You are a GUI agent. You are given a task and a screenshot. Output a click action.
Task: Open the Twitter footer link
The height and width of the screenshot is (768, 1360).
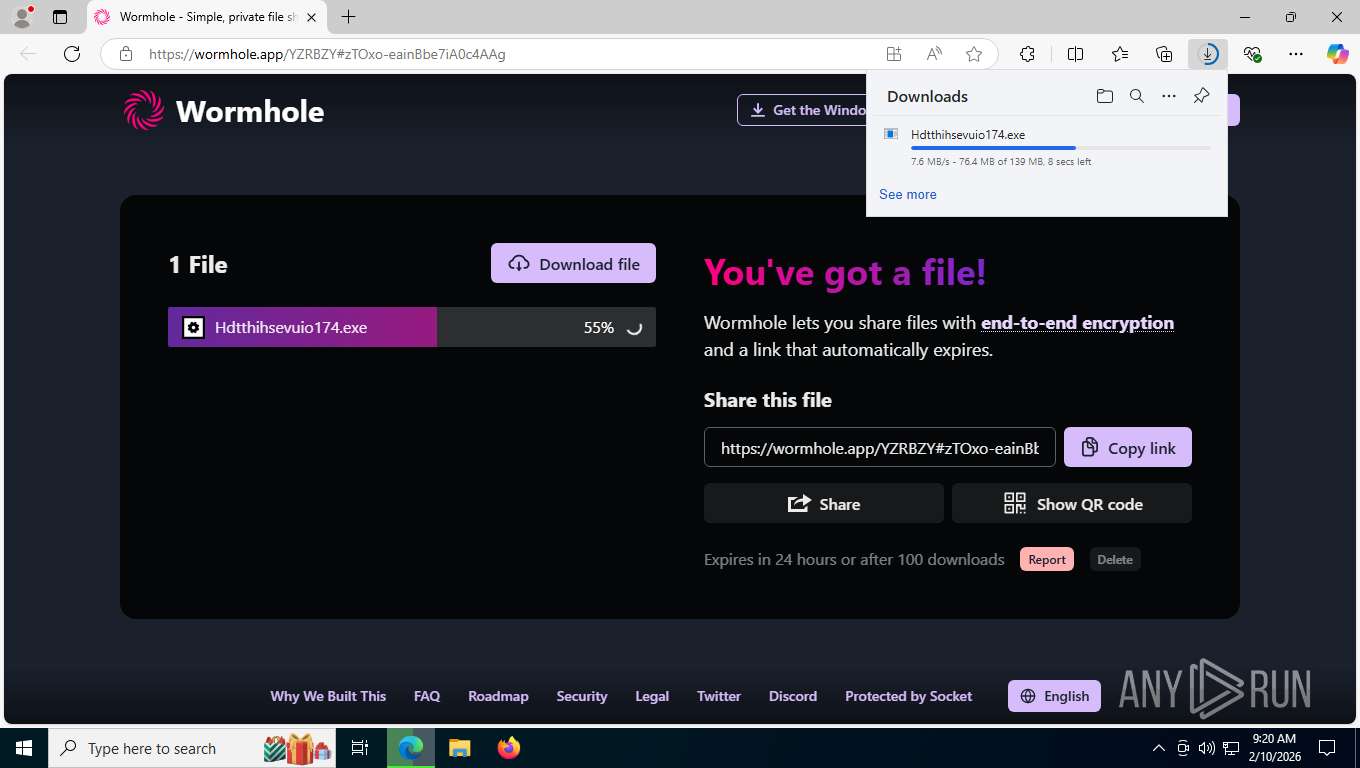[719, 696]
